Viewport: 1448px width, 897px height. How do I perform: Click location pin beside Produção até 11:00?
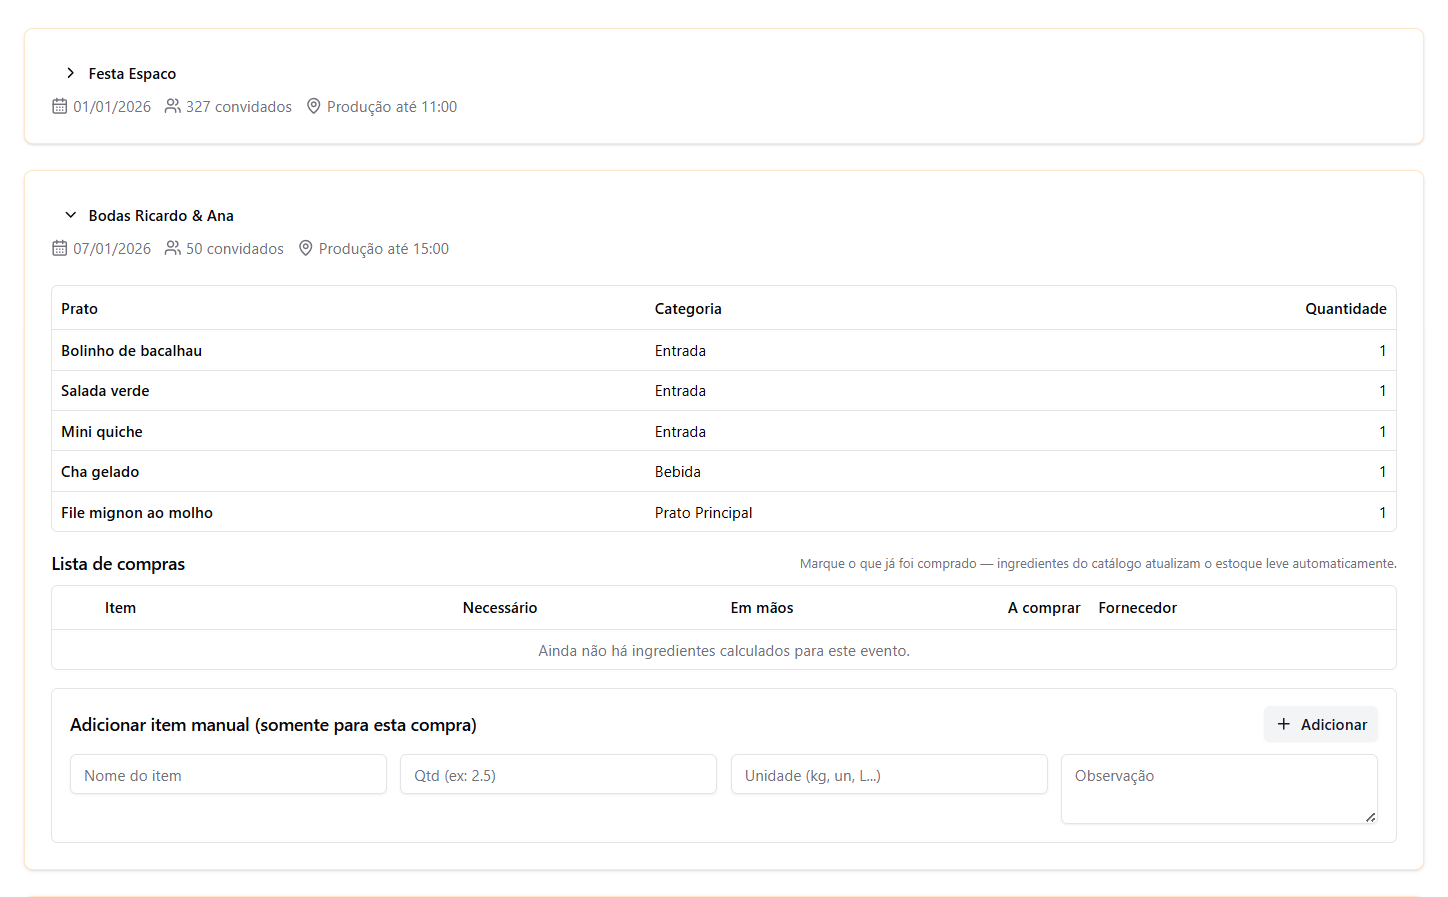(313, 106)
